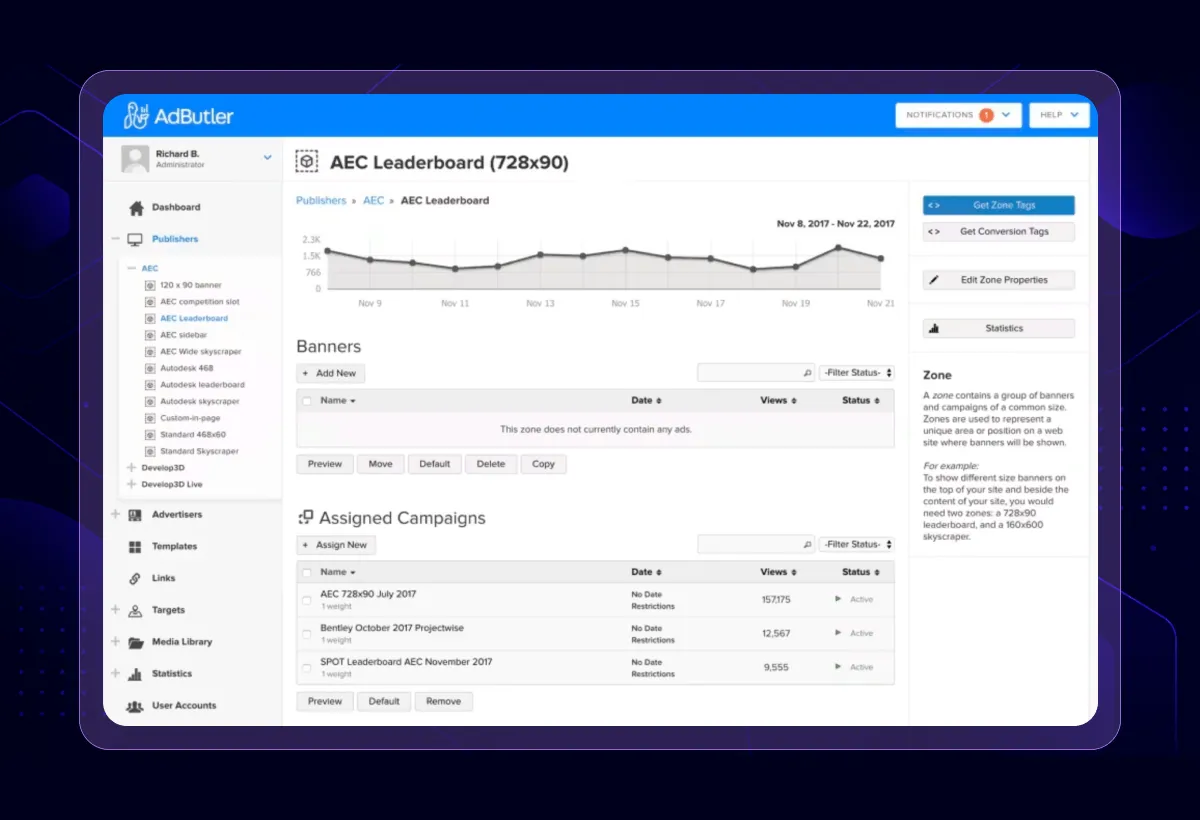Click the Assigned Campaigns heading icon
The width and height of the screenshot is (1200, 820).
(306, 518)
